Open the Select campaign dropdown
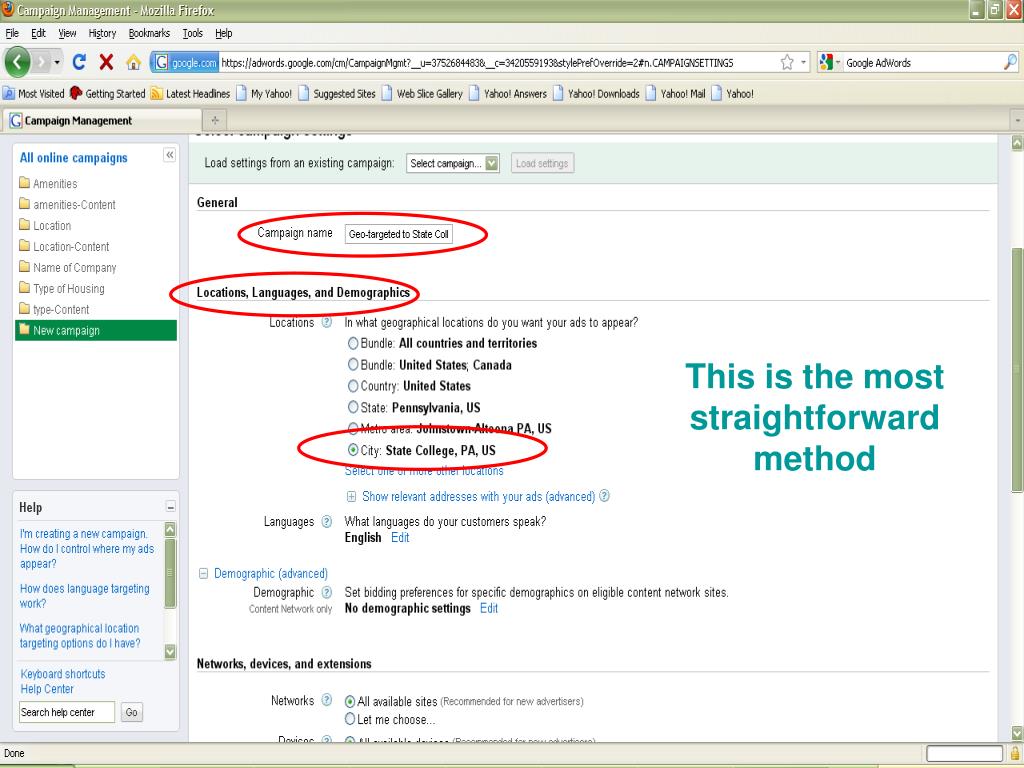The width and height of the screenshot is (1024, 768). [453, 163]
